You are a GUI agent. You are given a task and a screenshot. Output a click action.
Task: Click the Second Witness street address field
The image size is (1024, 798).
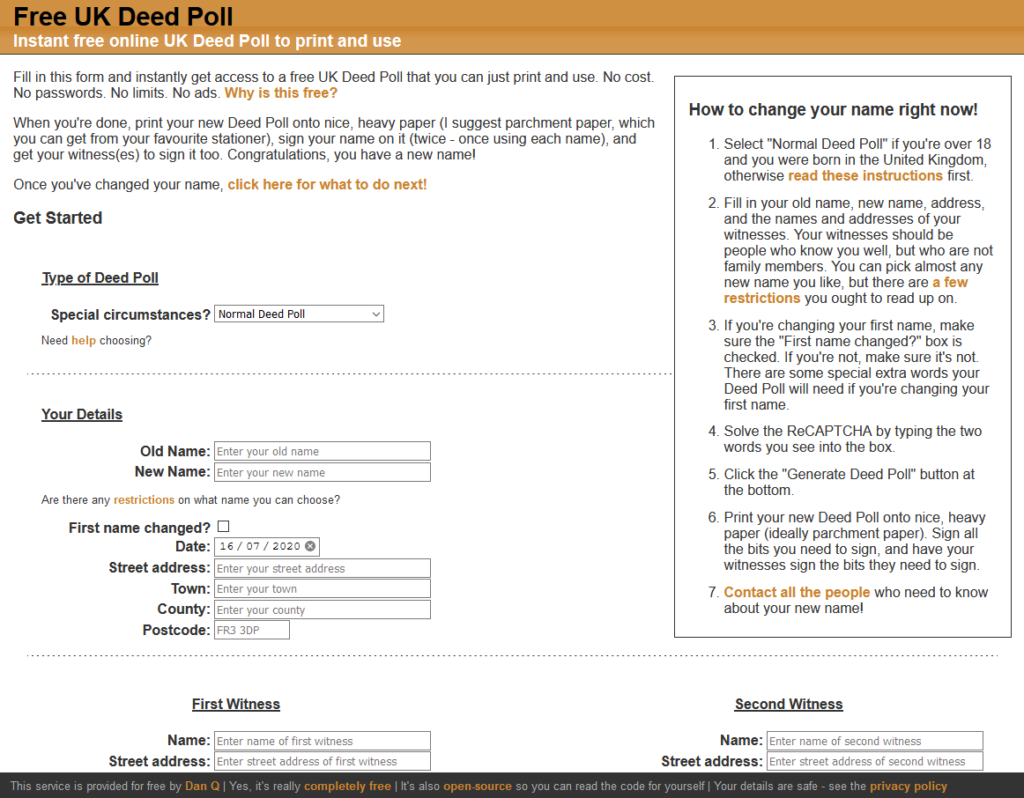click(x=874, y=761)
